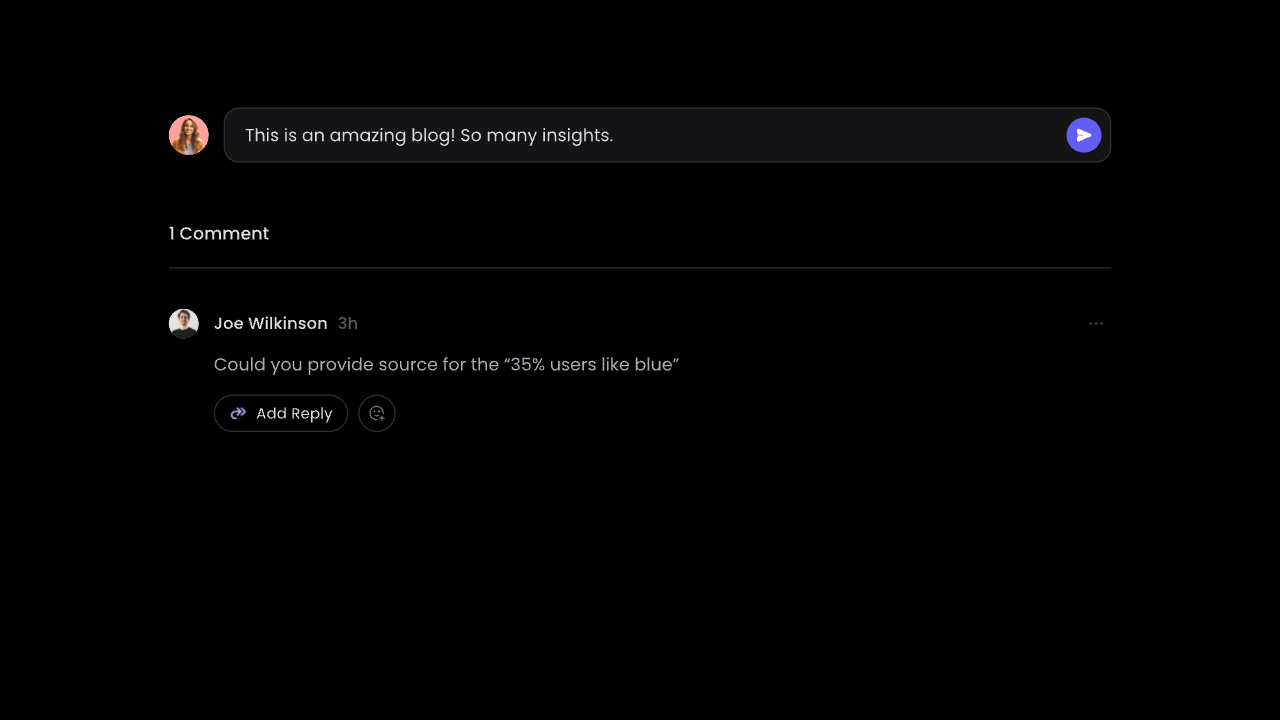Click the 3h timestamp on the comment

pyautogui.click(x=348, y=324)
